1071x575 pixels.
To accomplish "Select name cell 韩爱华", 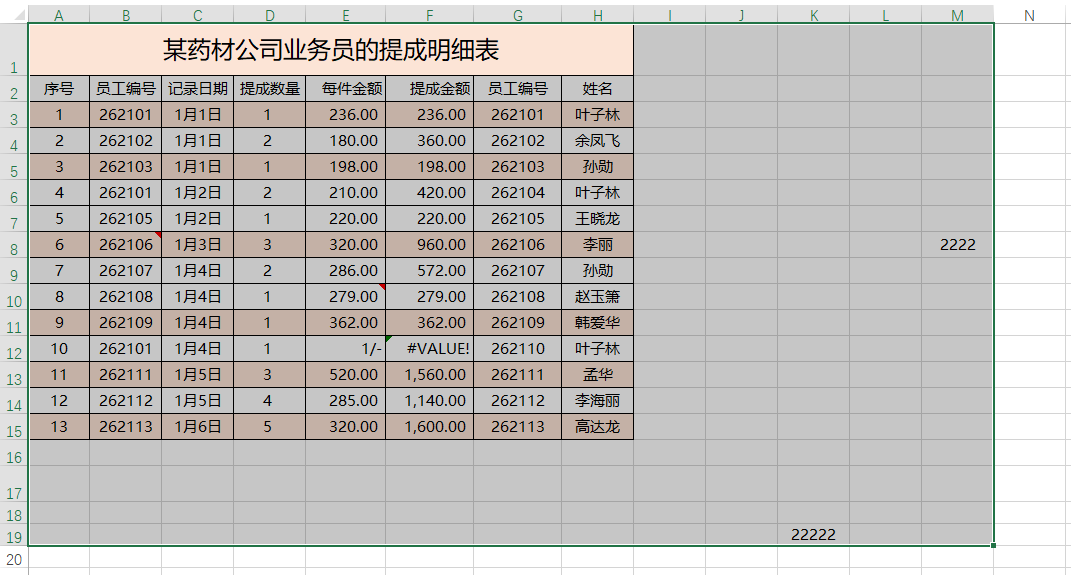I will click(598, 323).
